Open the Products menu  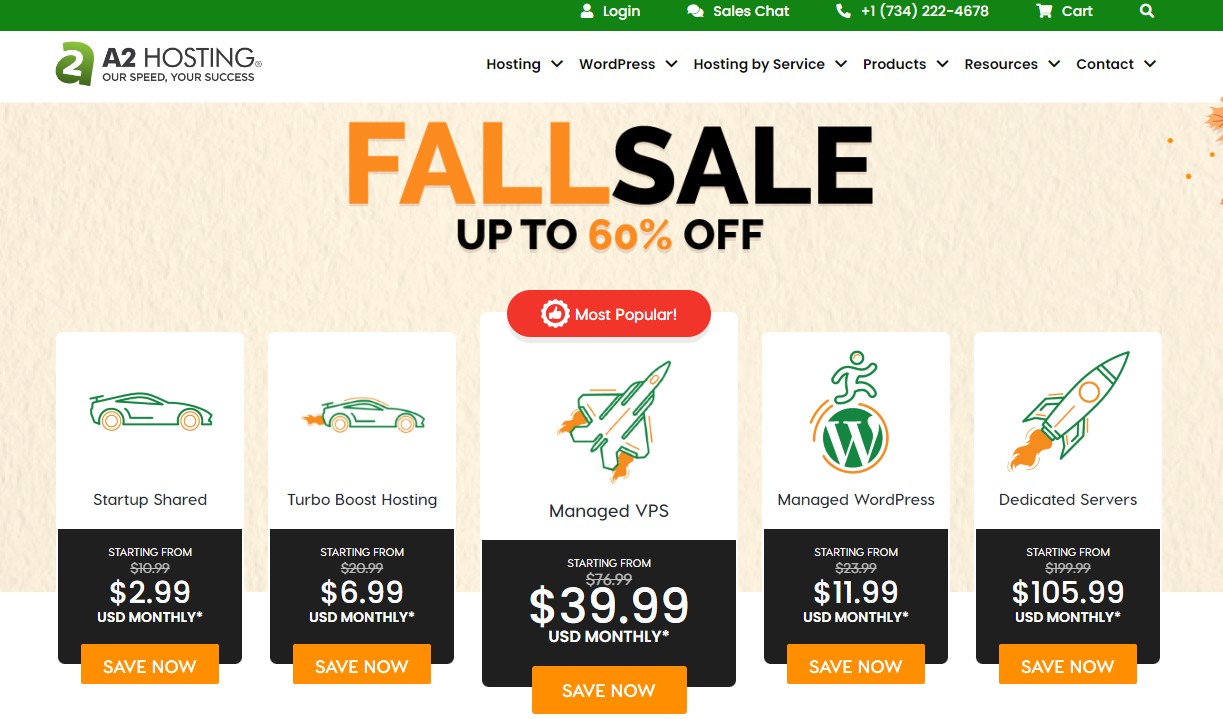(x=905, y=64)
